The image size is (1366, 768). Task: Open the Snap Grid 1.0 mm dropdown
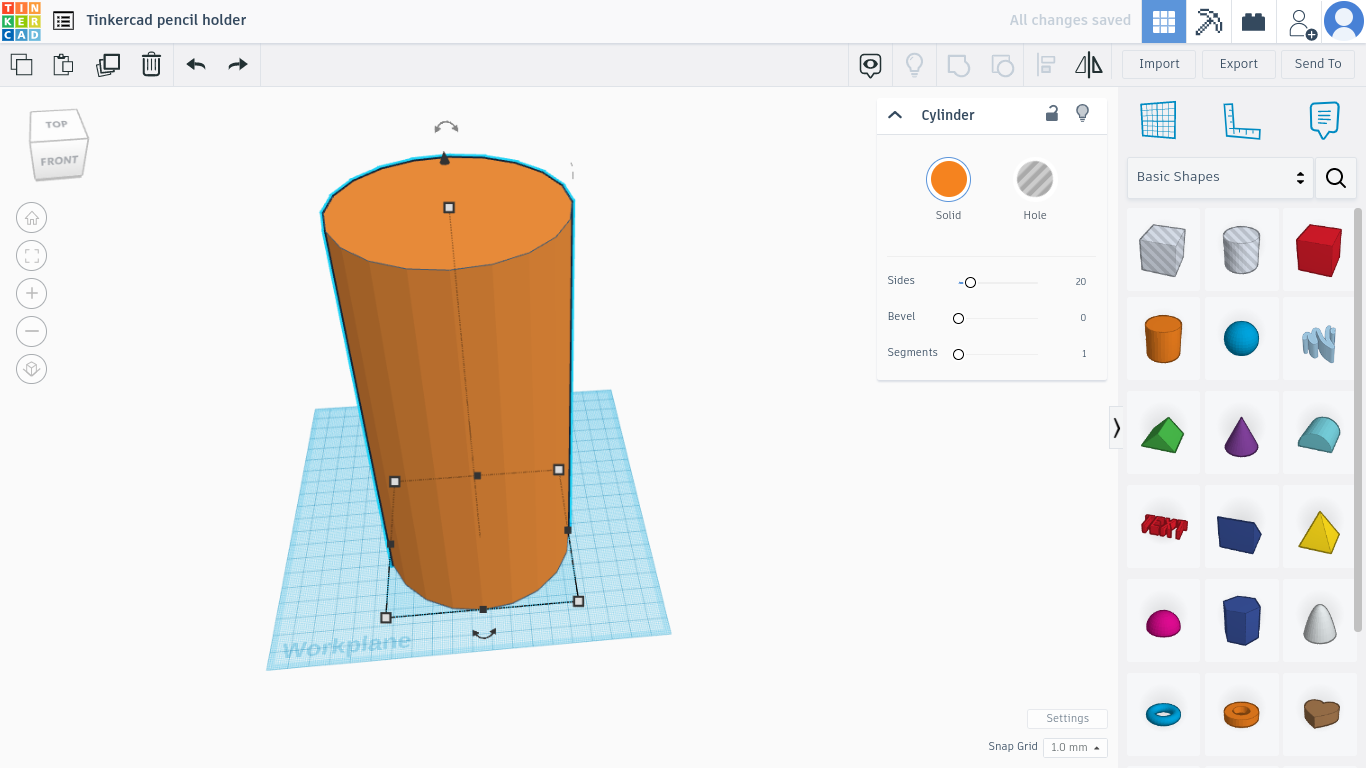click(1075, 747)
